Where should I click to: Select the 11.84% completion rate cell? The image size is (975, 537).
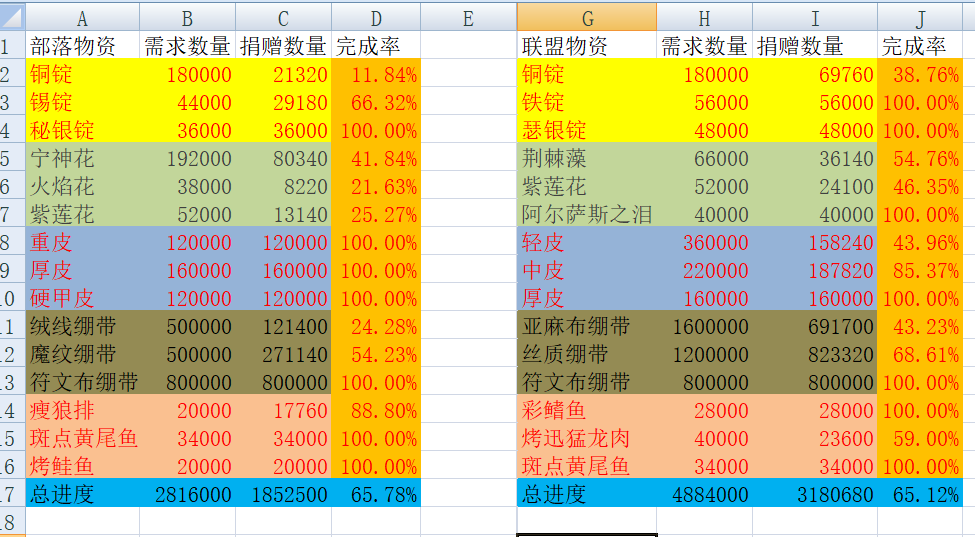pos(376,74)
